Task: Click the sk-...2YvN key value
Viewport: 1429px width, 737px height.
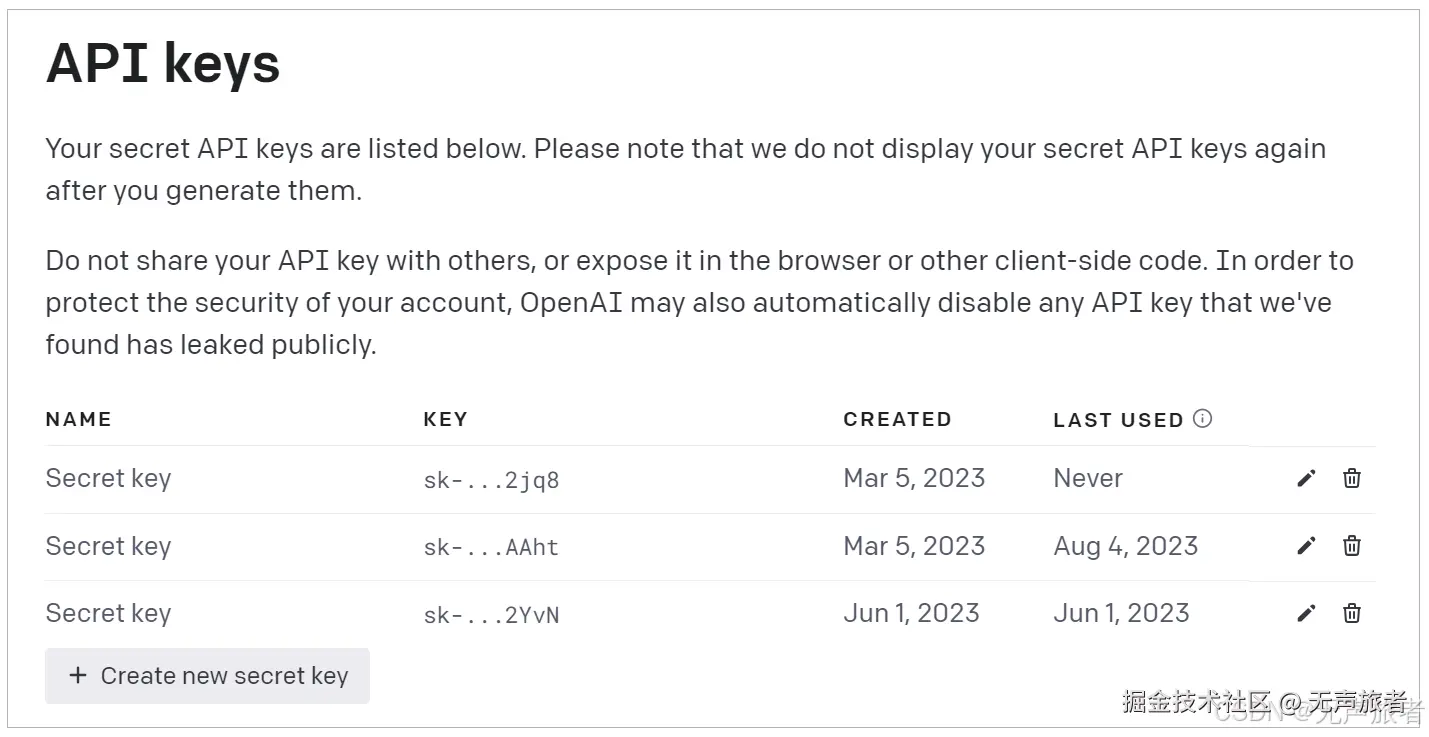Action: [x=491, y=615]
